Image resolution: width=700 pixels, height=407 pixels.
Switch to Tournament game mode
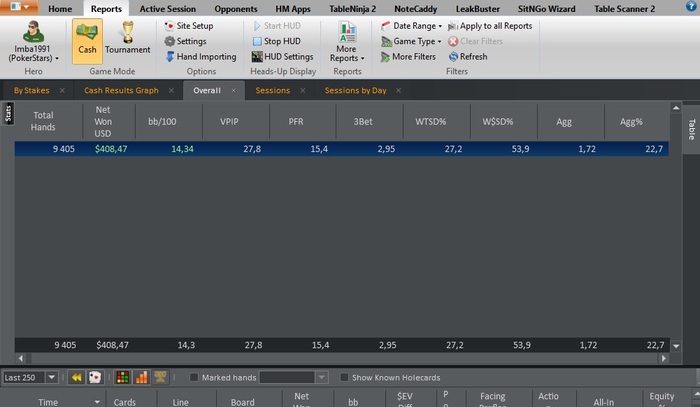128,38
